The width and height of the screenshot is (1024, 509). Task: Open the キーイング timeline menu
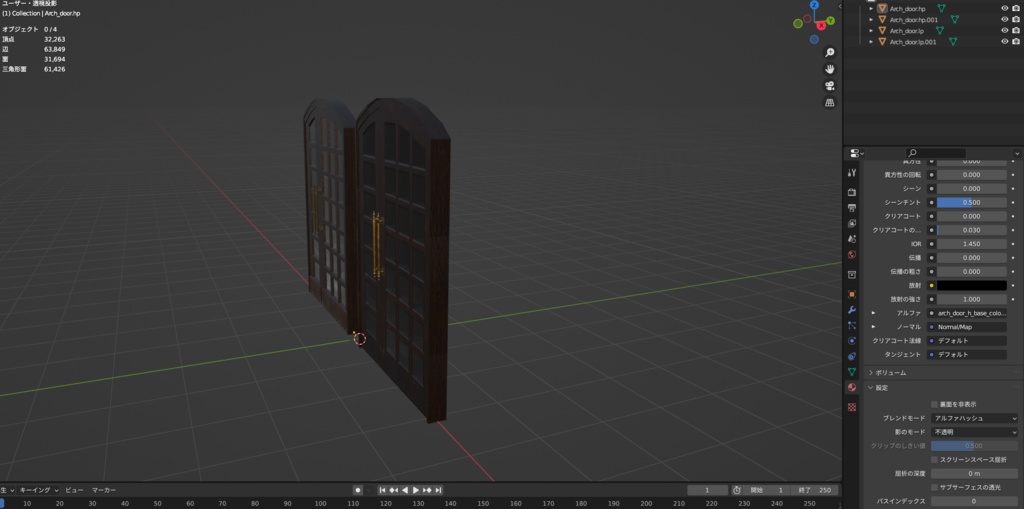click(39, 490)
